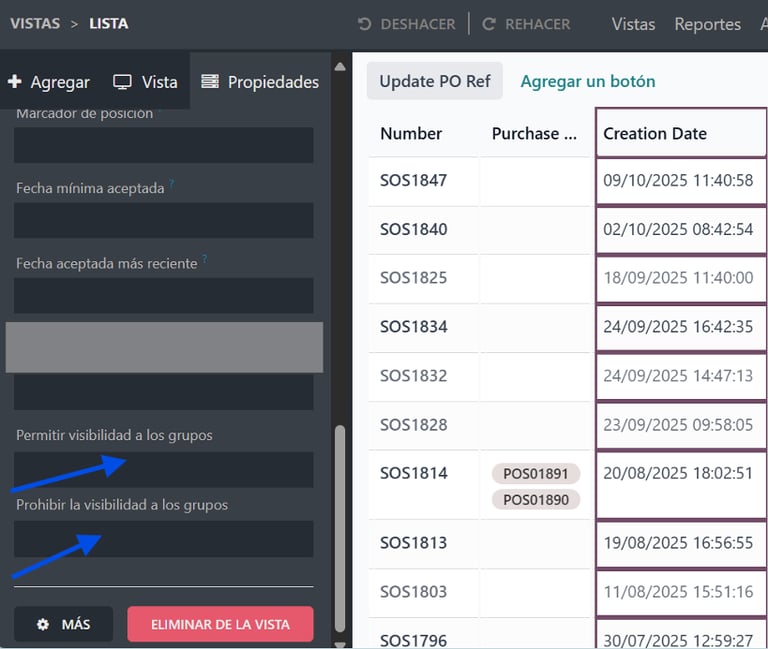Viewport: 768px width, 649px height.
Task: Click the monitor icon on the Vista tab
Action: (123, 82)
